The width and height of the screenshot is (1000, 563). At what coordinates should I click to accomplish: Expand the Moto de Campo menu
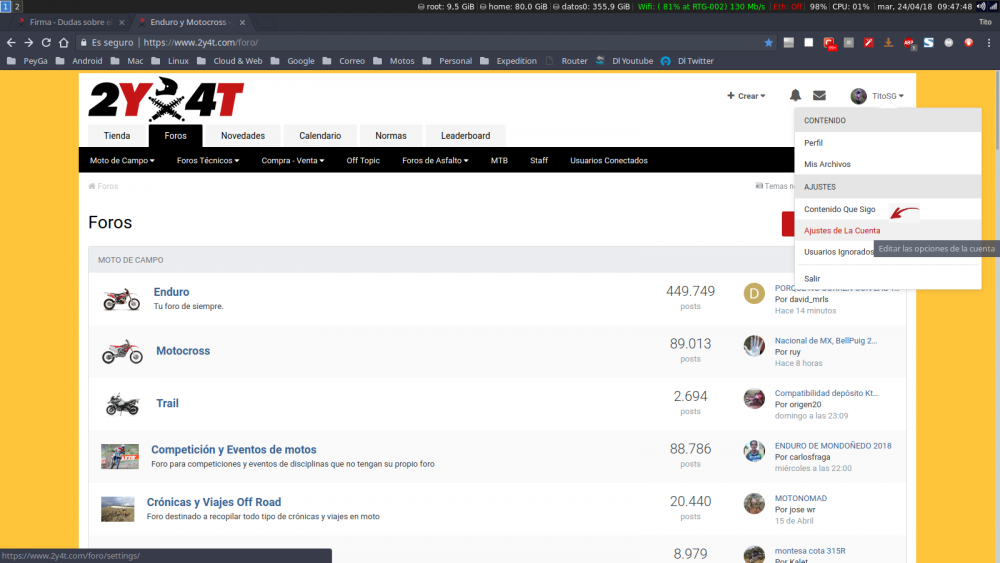(x=122, y=161)
